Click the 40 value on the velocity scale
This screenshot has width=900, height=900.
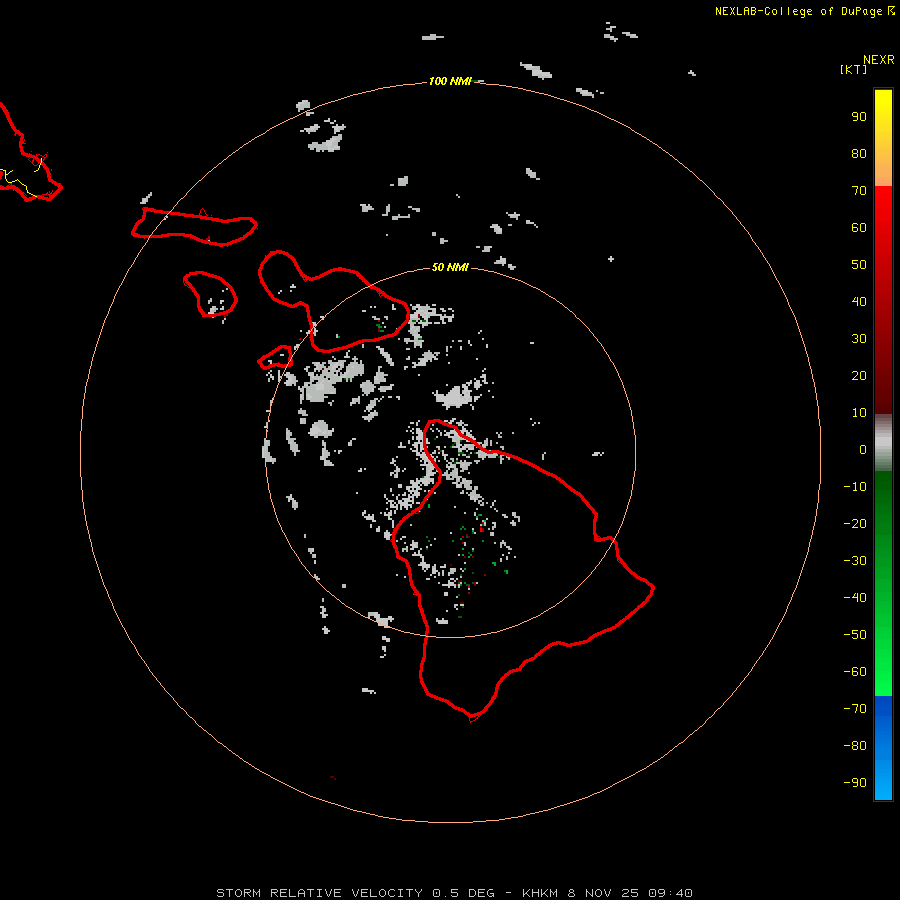click(x=859, y=301)
